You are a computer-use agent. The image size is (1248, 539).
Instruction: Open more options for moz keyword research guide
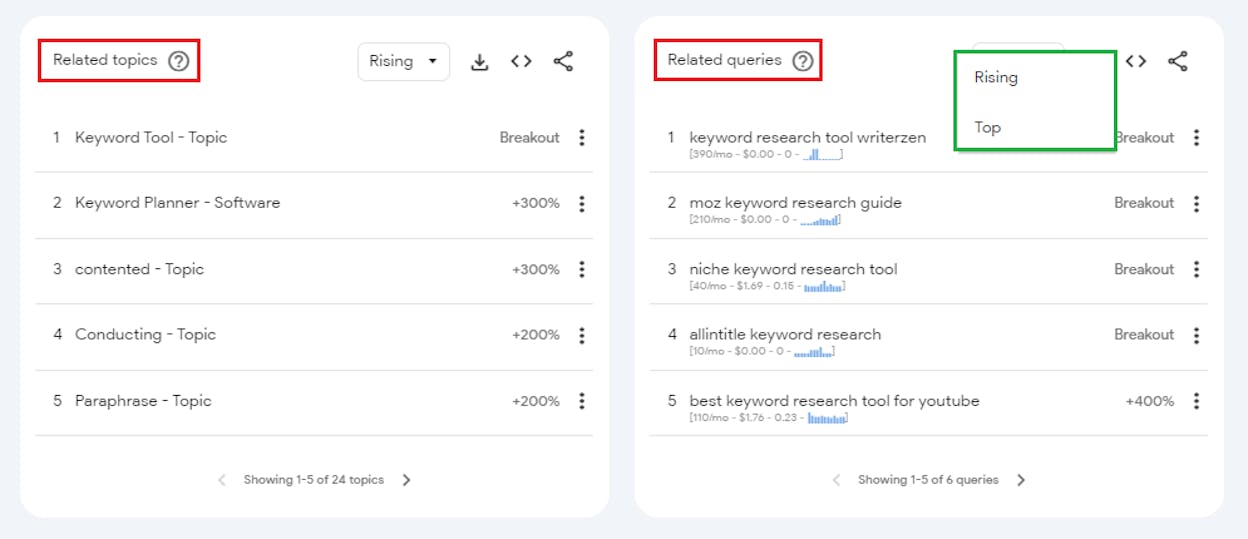[x=1197, y=204]
